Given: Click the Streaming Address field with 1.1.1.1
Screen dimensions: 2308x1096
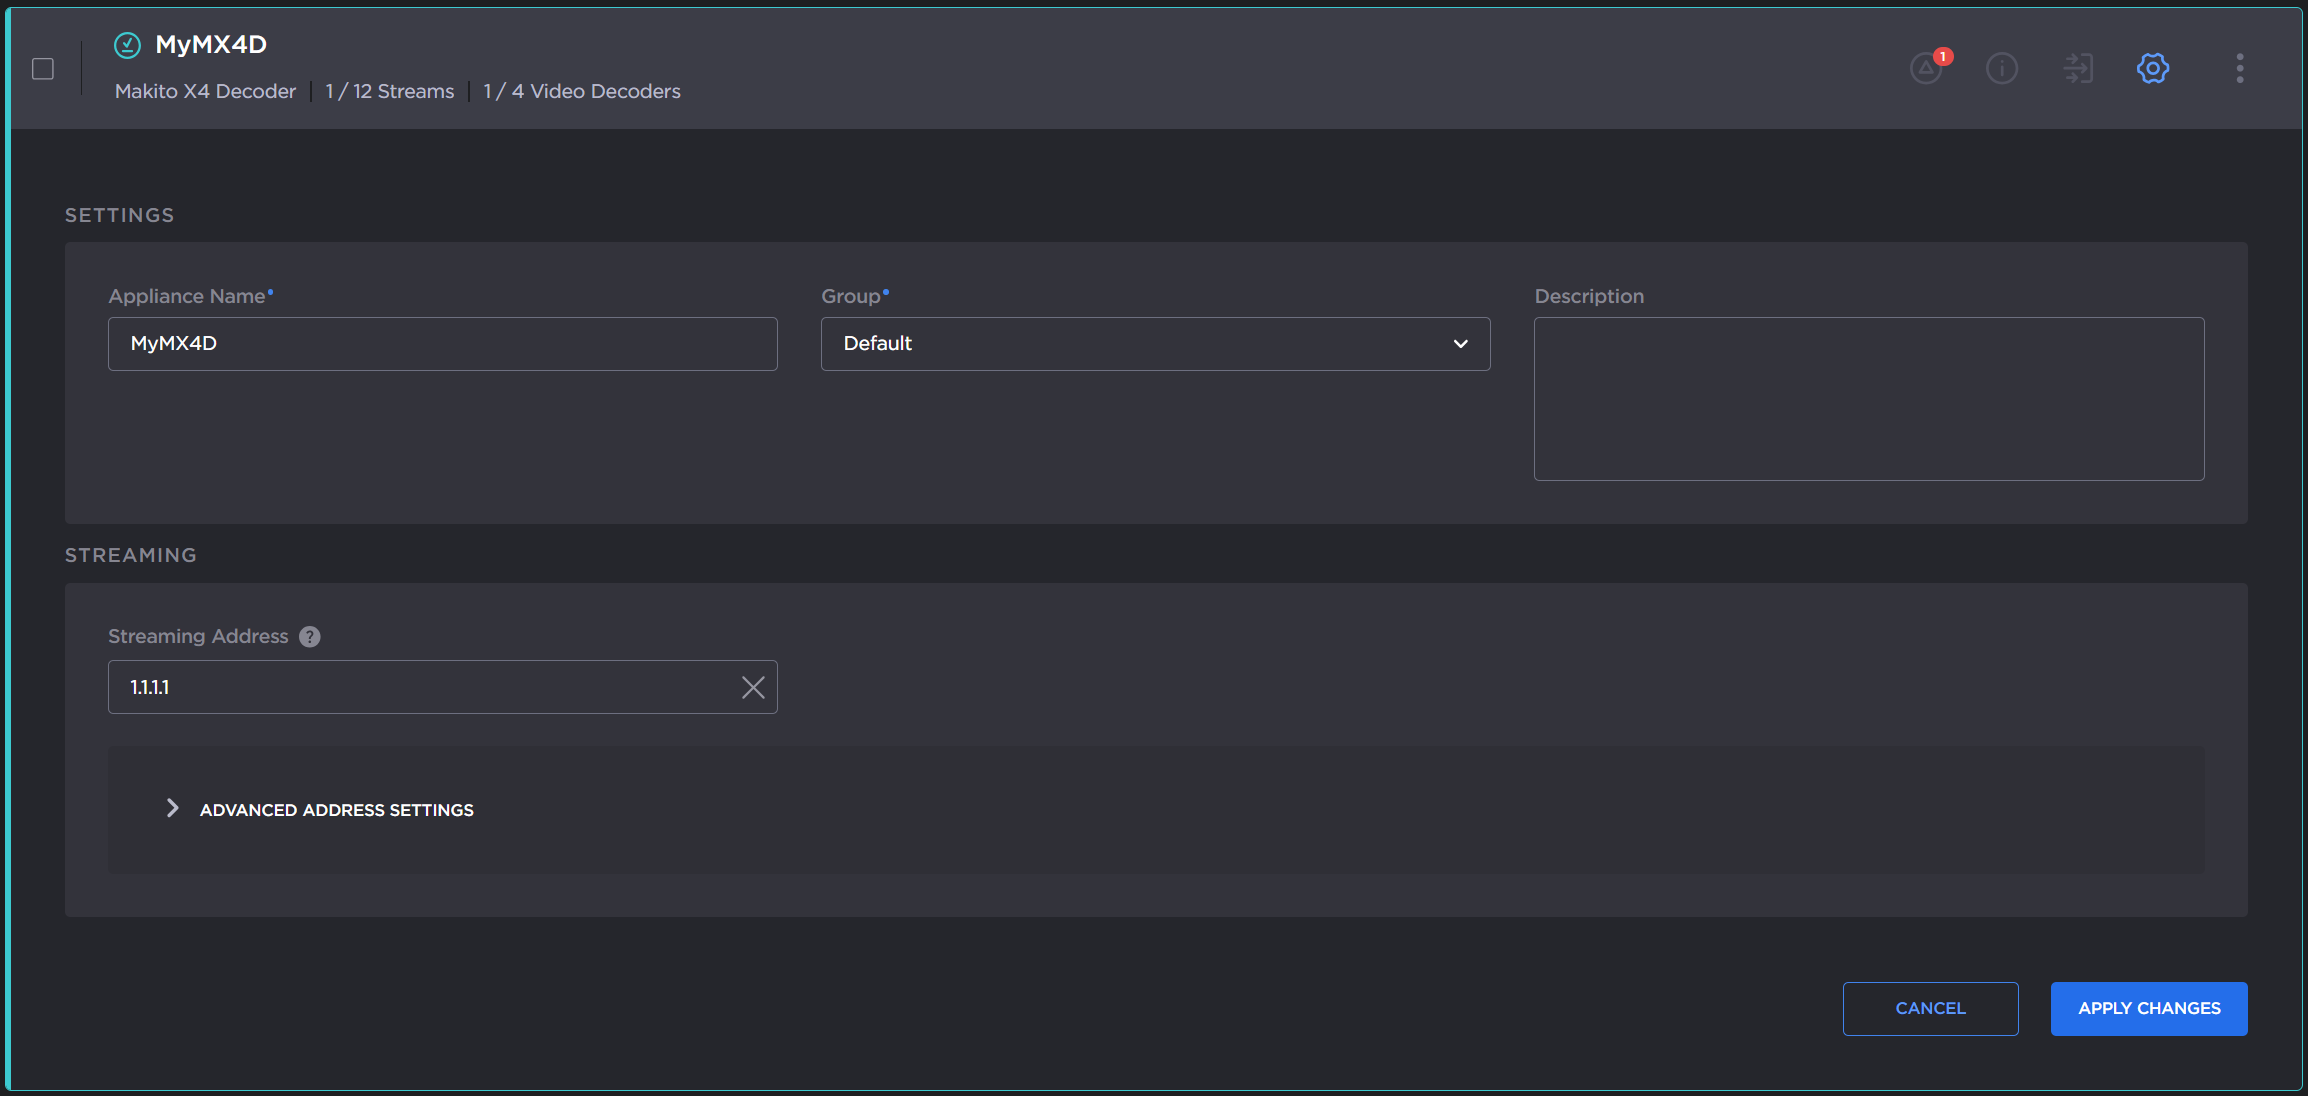Looking at the screenshot, I should click(443, 687).
